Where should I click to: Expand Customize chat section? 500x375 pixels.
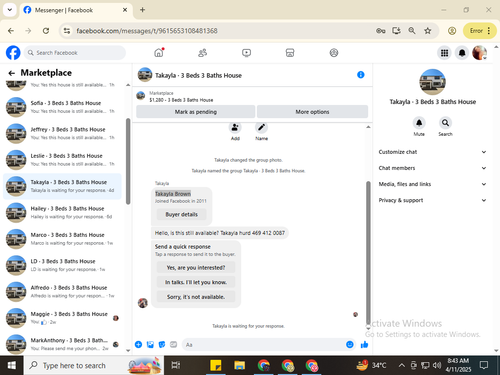[432, 152]
